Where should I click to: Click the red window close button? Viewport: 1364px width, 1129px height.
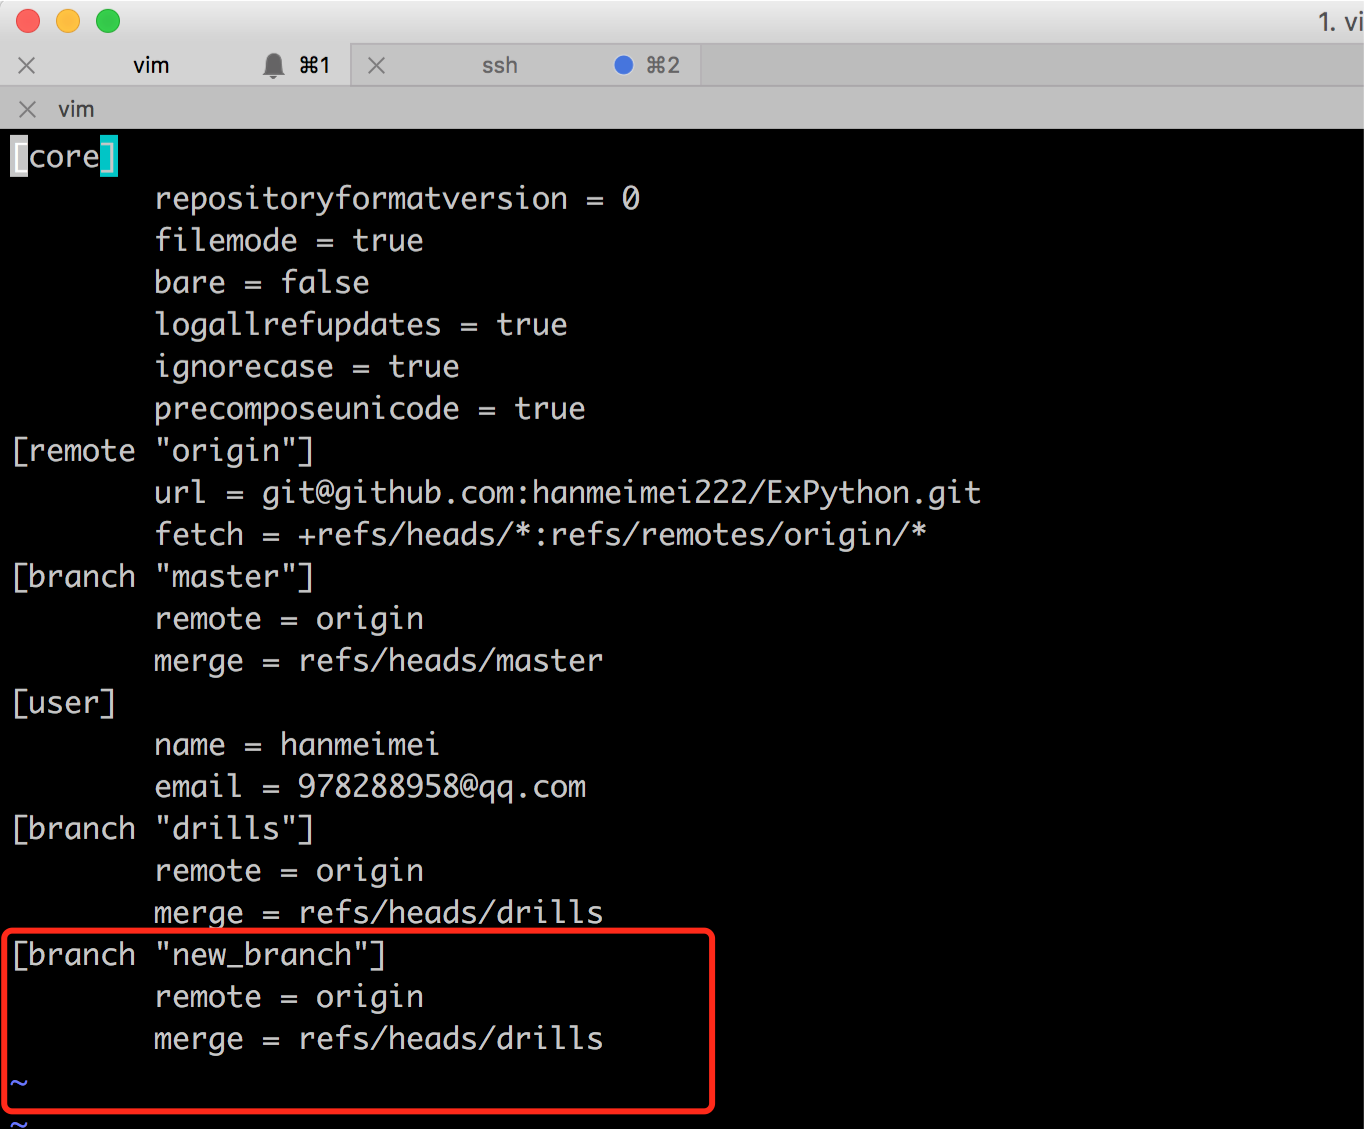(28, 21)
